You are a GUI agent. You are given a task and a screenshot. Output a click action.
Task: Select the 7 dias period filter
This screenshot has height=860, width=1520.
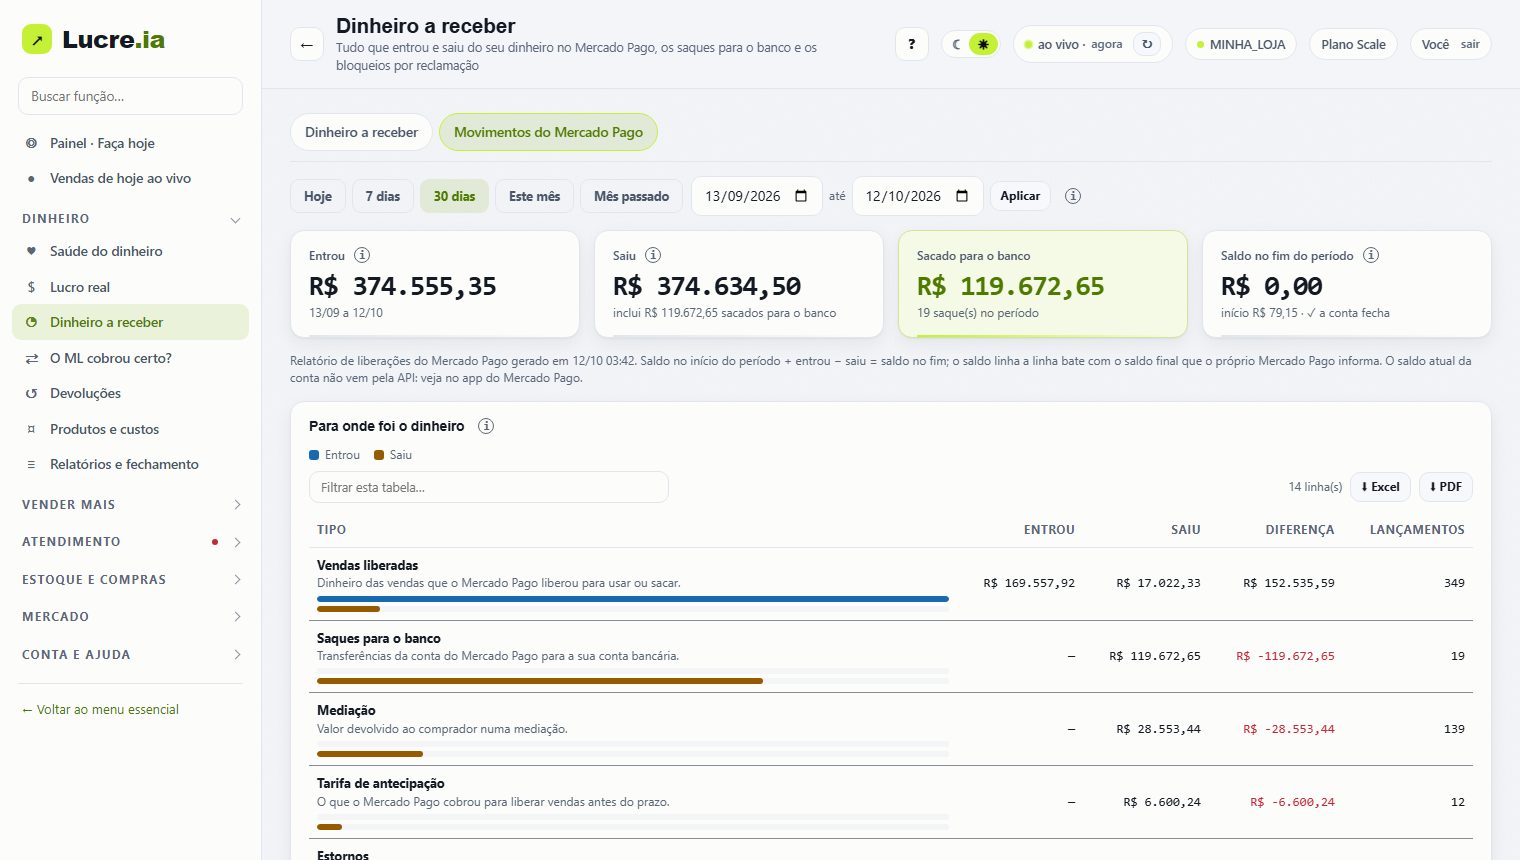[x=382, y=196]
